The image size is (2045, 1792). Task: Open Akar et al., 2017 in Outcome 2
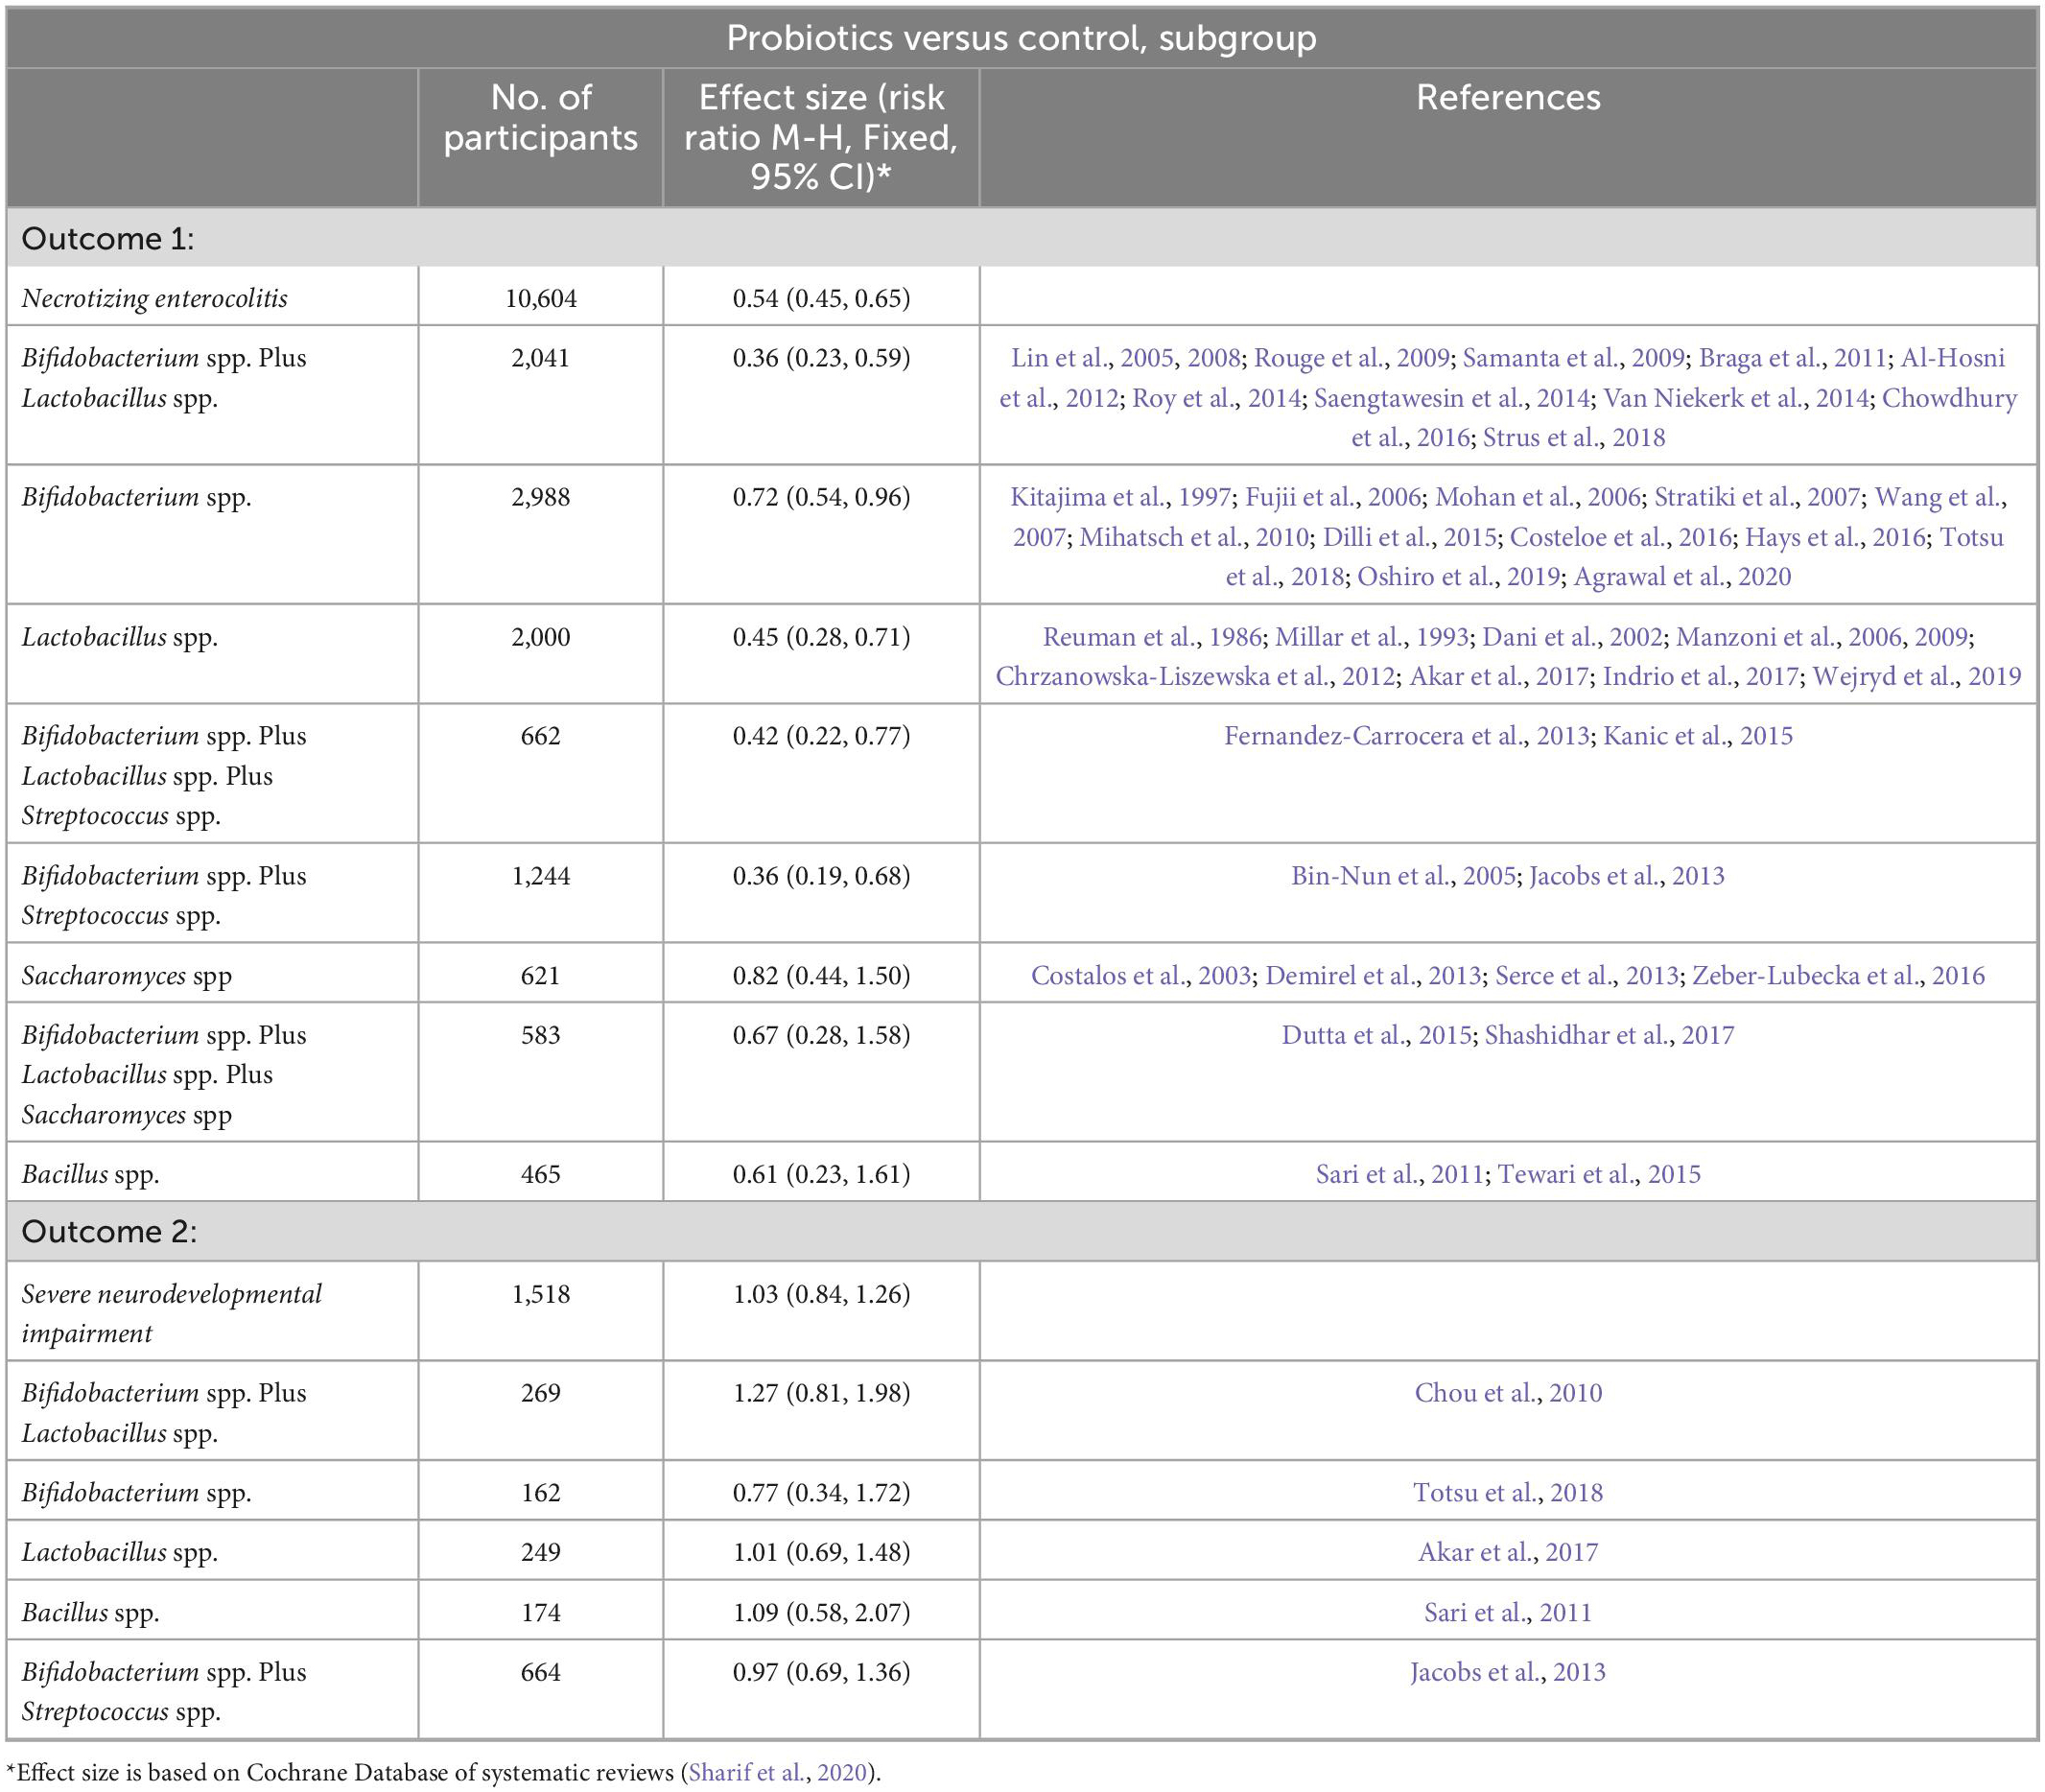1508,1553
